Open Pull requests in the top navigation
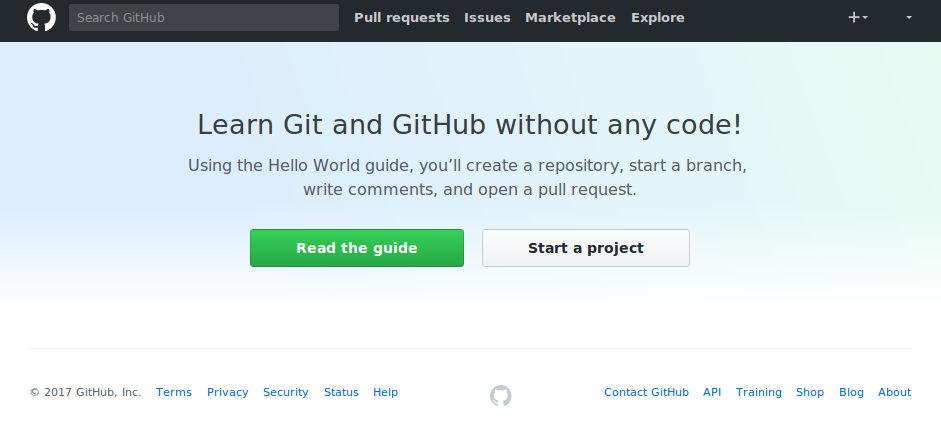 [x=402, y=17]
